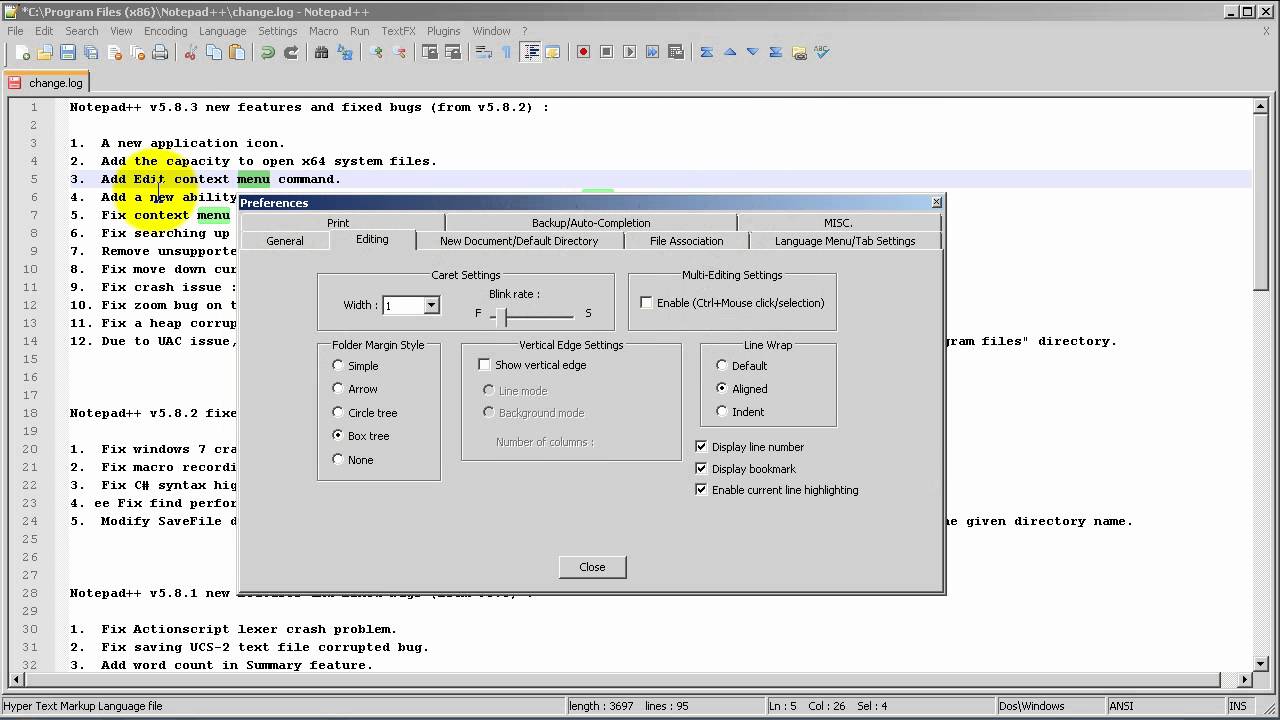Click the Synchronize Vertical Scrolling icon
This screenshot has width=1280, height=720.
tap(430, 52)
